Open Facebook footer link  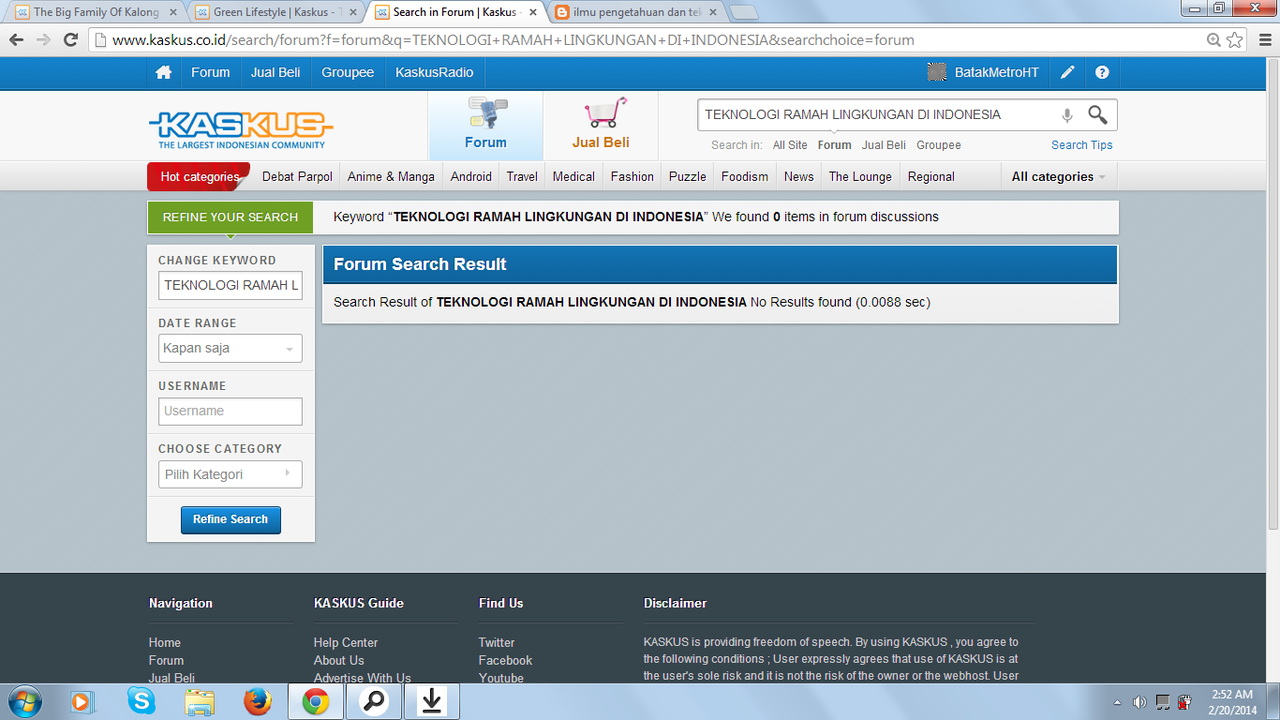point(506,661)
